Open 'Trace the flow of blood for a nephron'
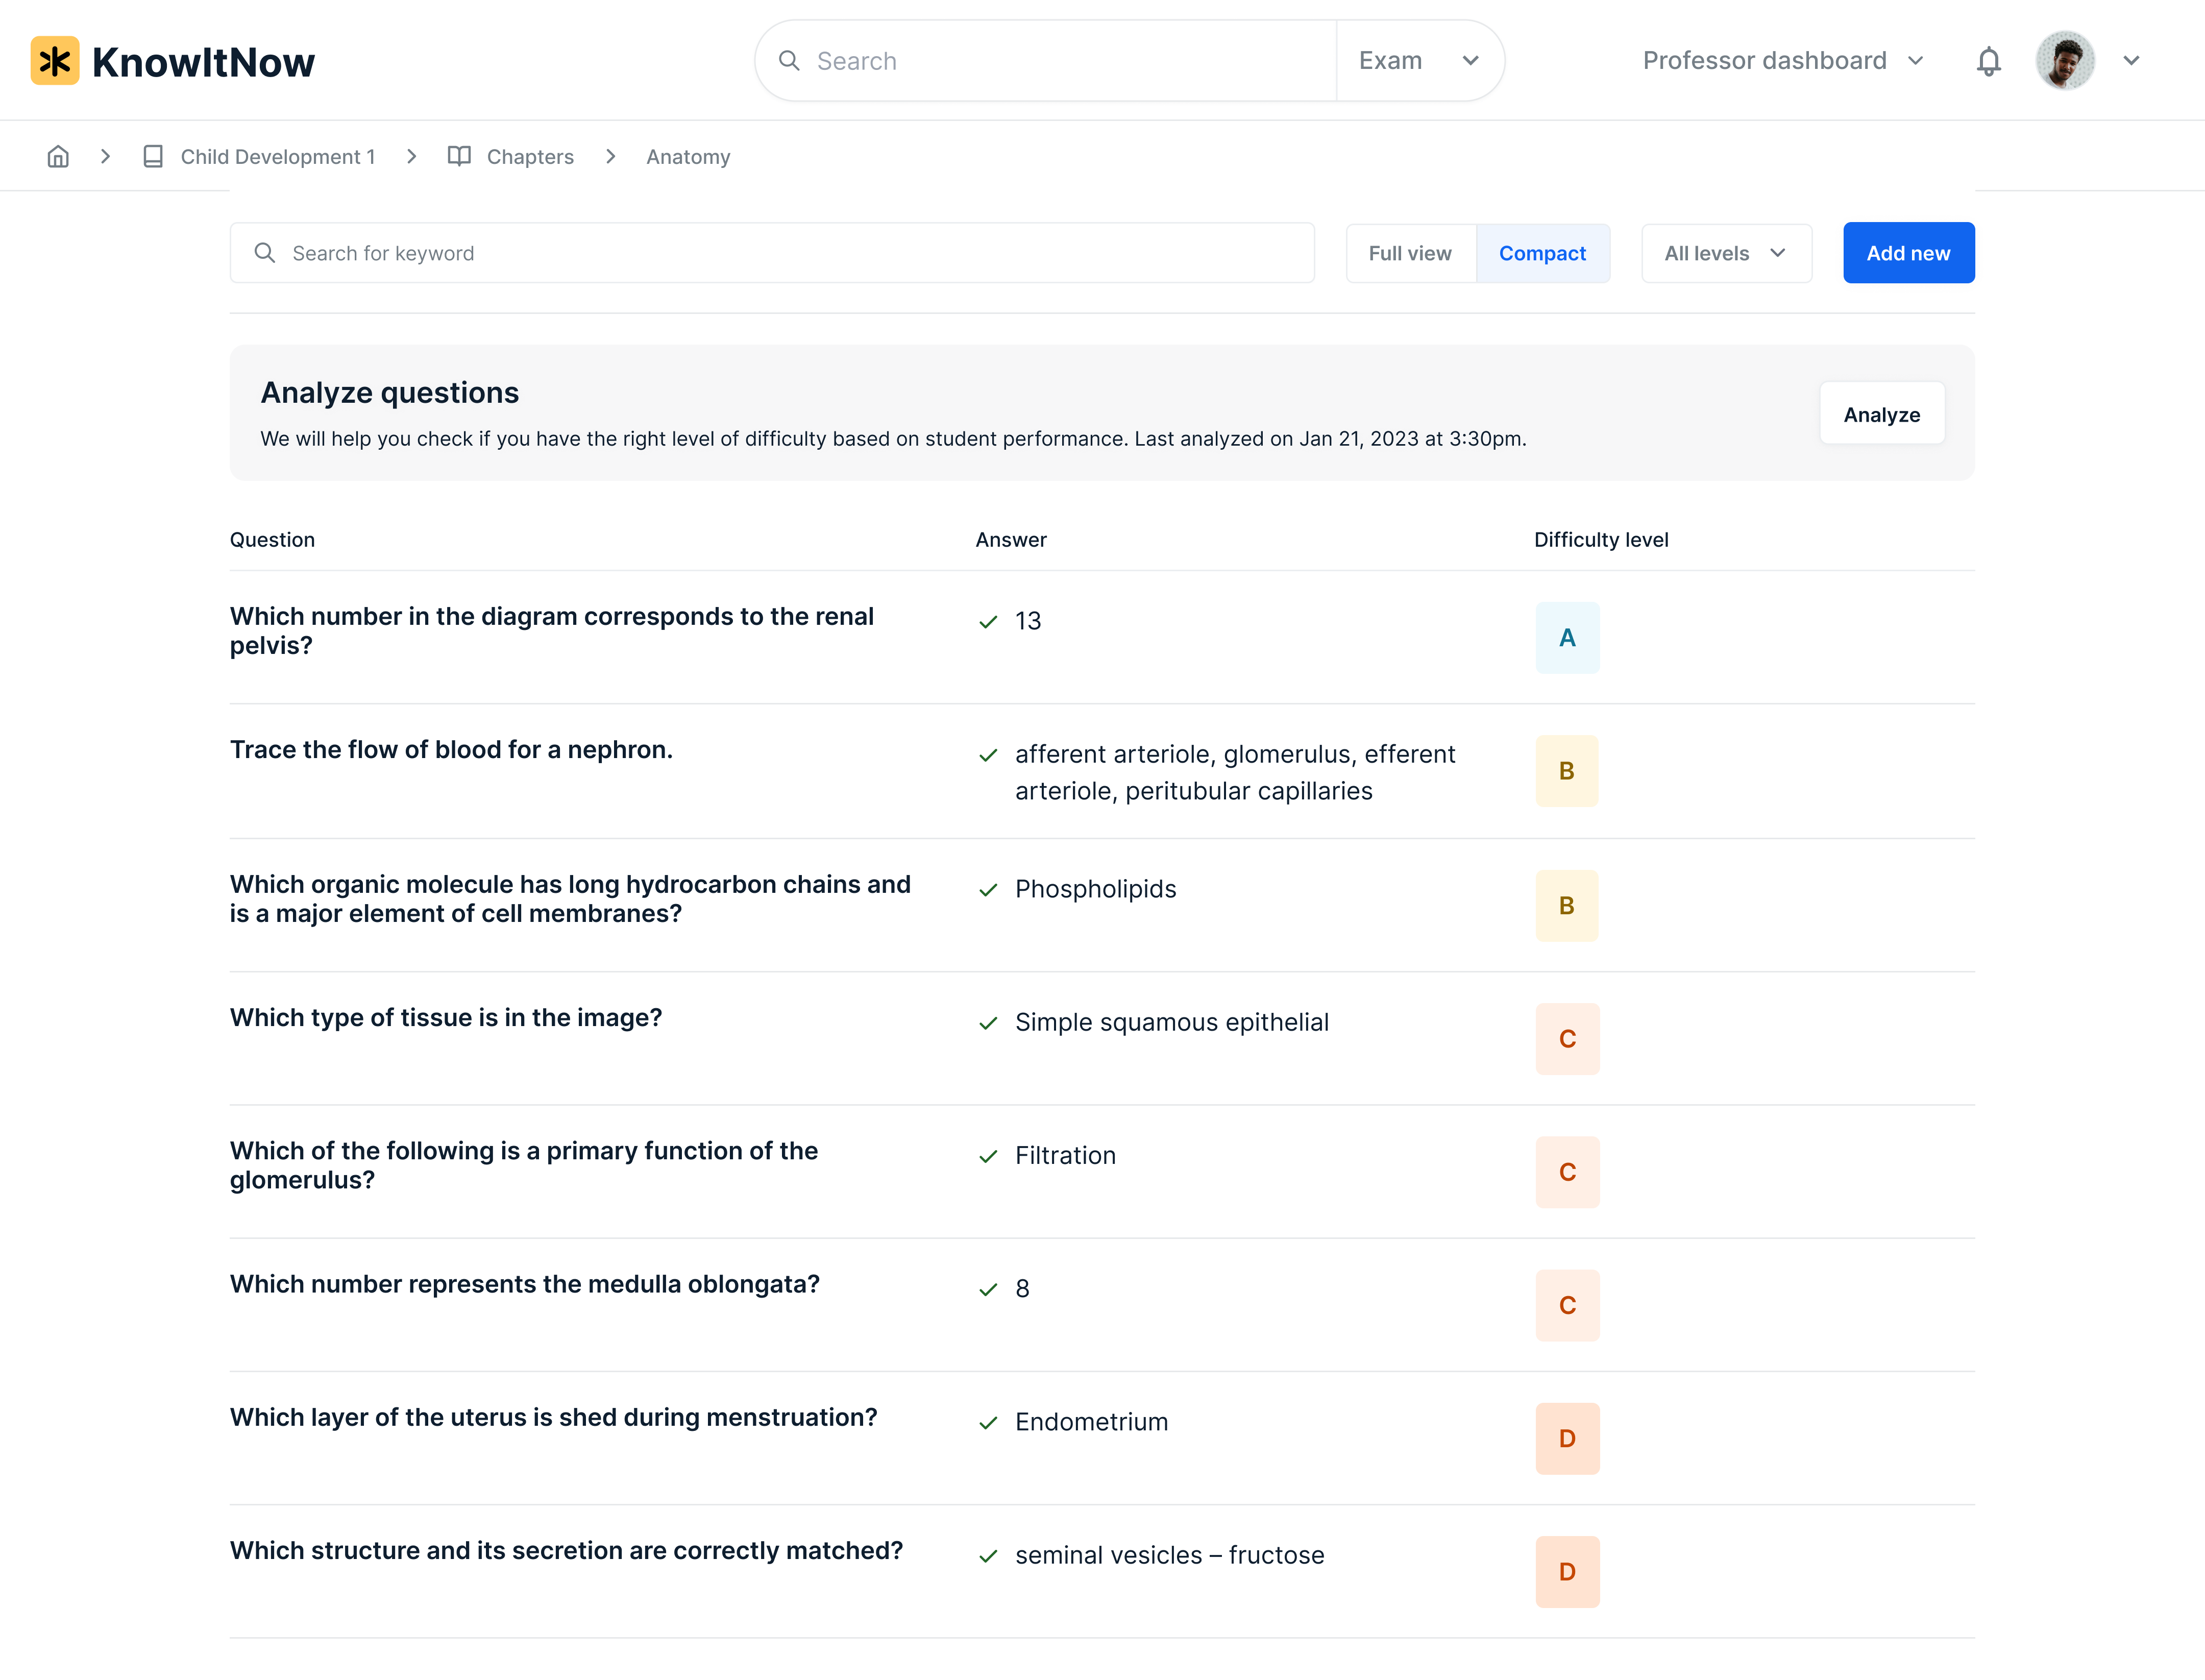The image size is (2205, 1680). point(451,750)
